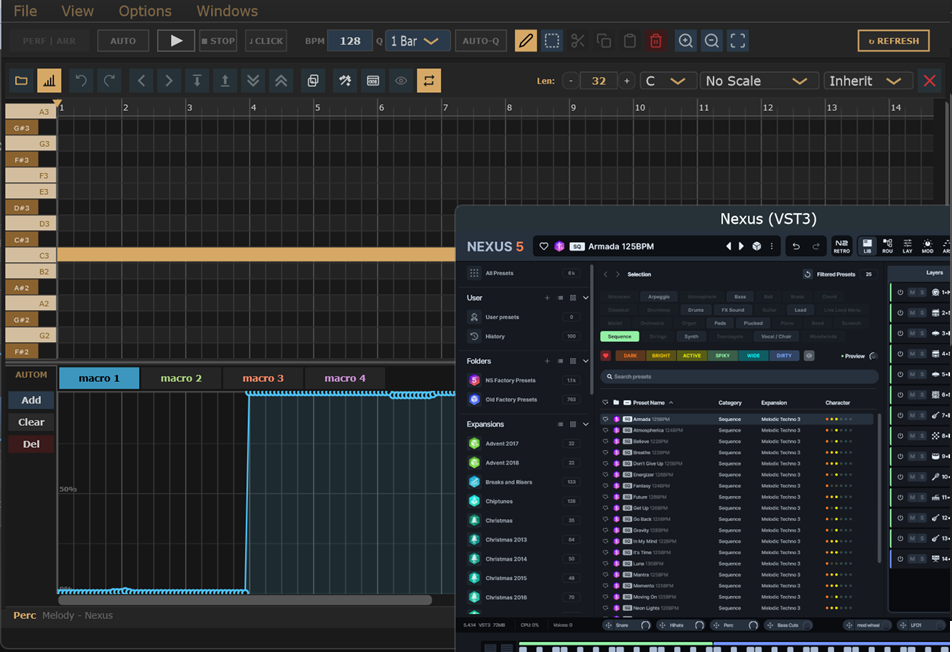Viewport: 952px width, 652px height.
Task: Click the Snare macro knob in Nexus
Action: click(645, 625)
